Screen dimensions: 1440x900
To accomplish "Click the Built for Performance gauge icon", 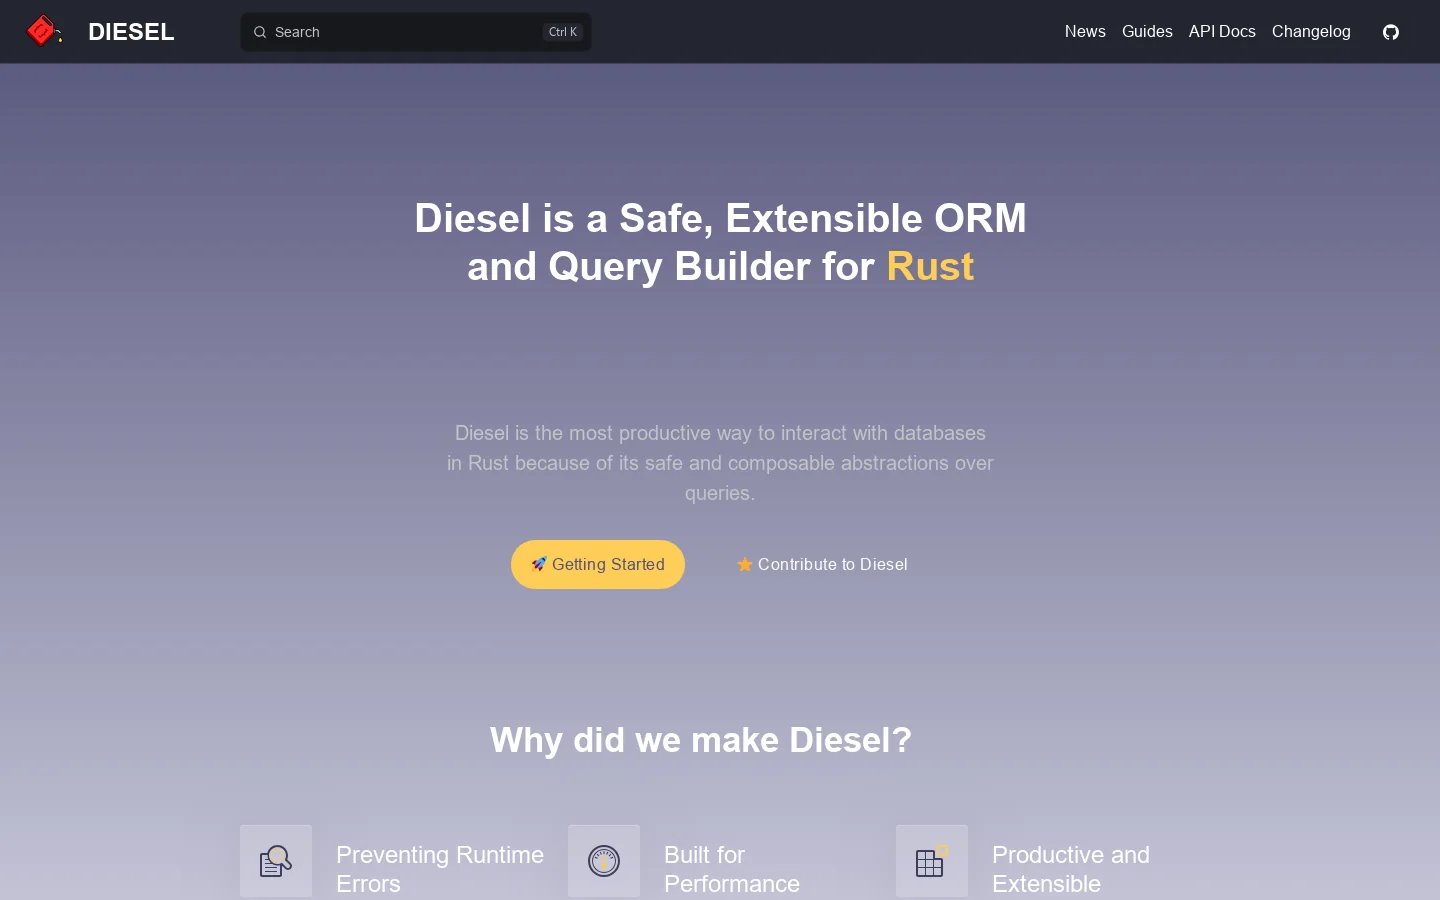I will [x=604, y=861].
